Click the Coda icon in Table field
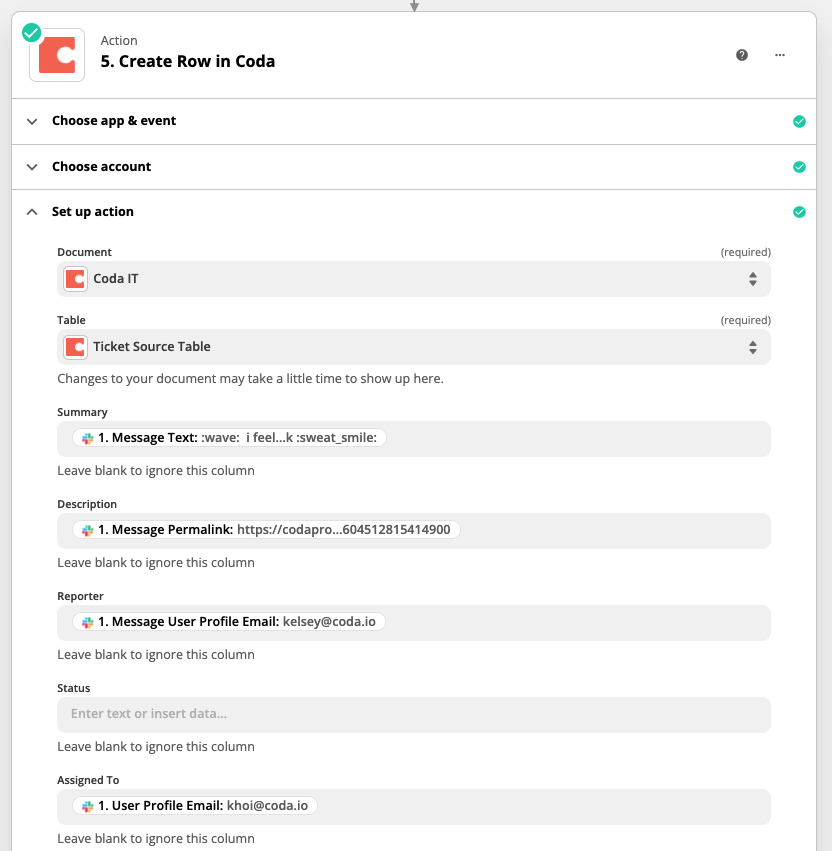 [76, 347]
